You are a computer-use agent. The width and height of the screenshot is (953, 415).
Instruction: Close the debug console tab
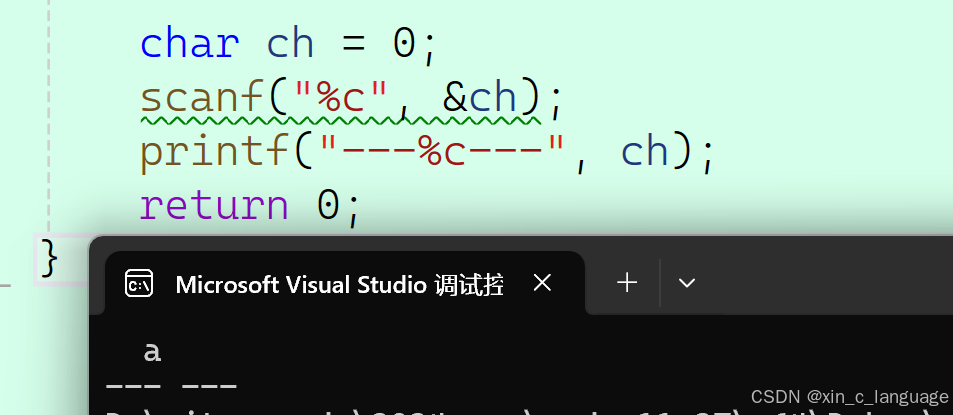(x=542, y=283)
